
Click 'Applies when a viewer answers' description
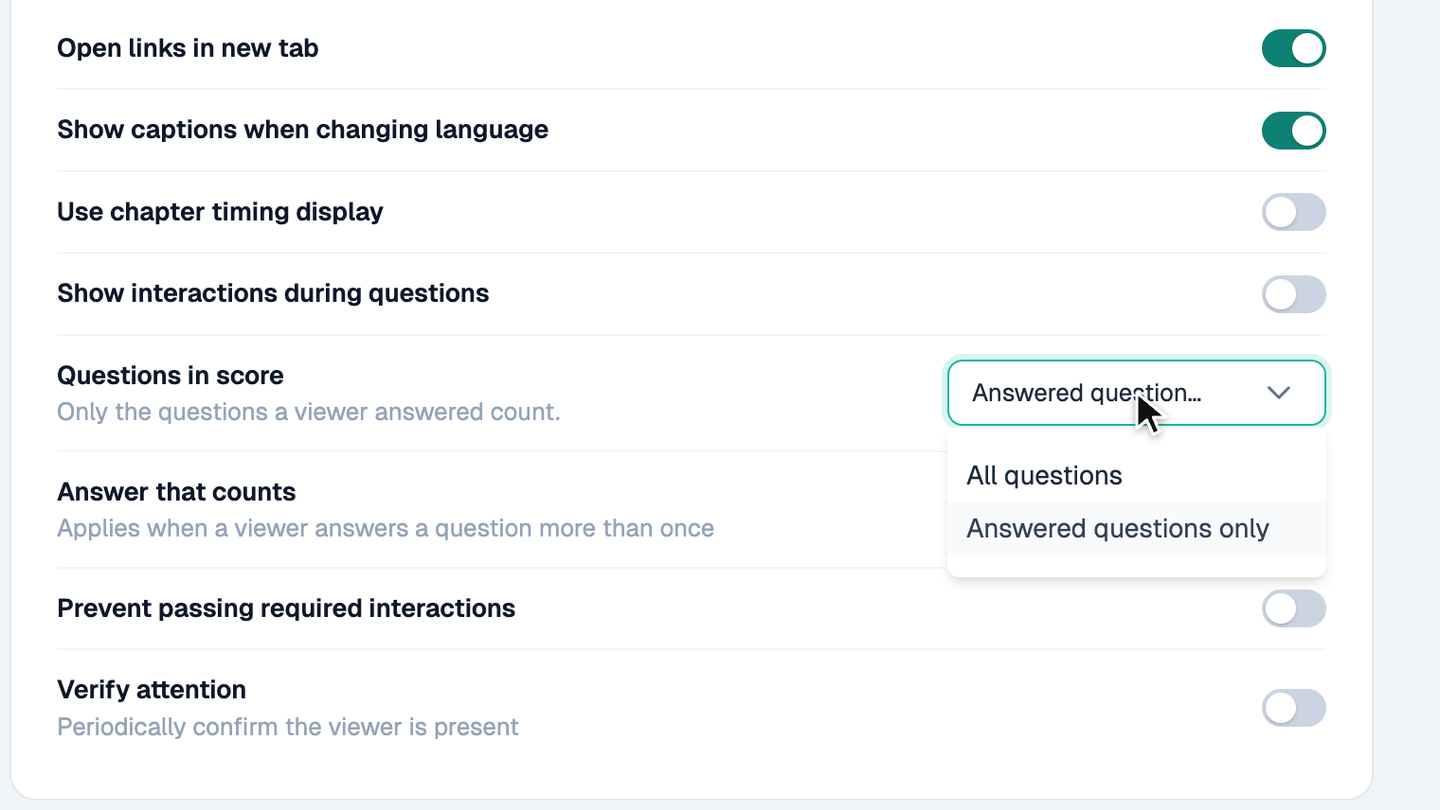385,528
